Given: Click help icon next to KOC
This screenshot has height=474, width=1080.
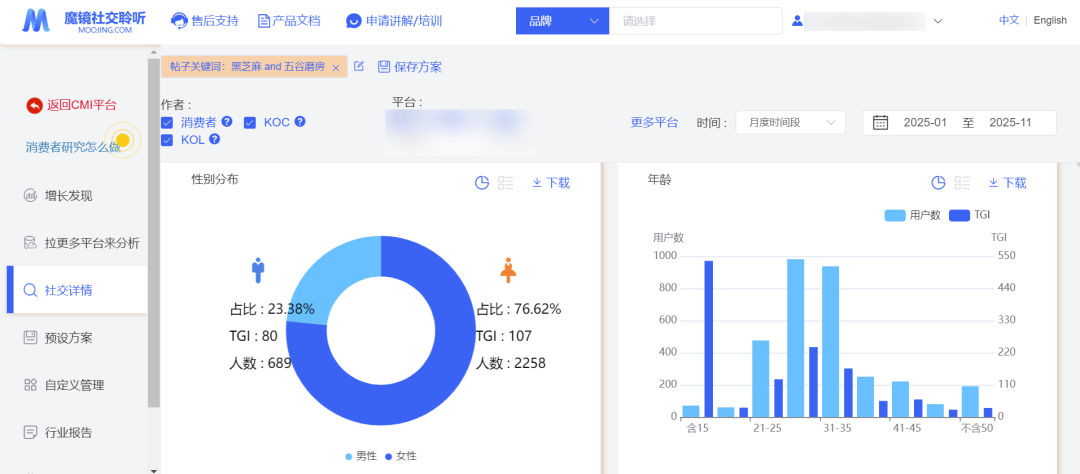Looking at the screenshot, I should [x=299, y=121].
